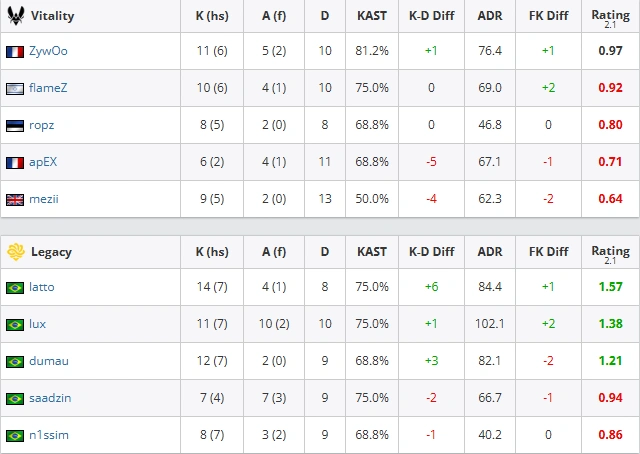The height and width of the screenshot is (454, 640).
Task: Click the UK flag beside mezii
Action: pos(15,200)
